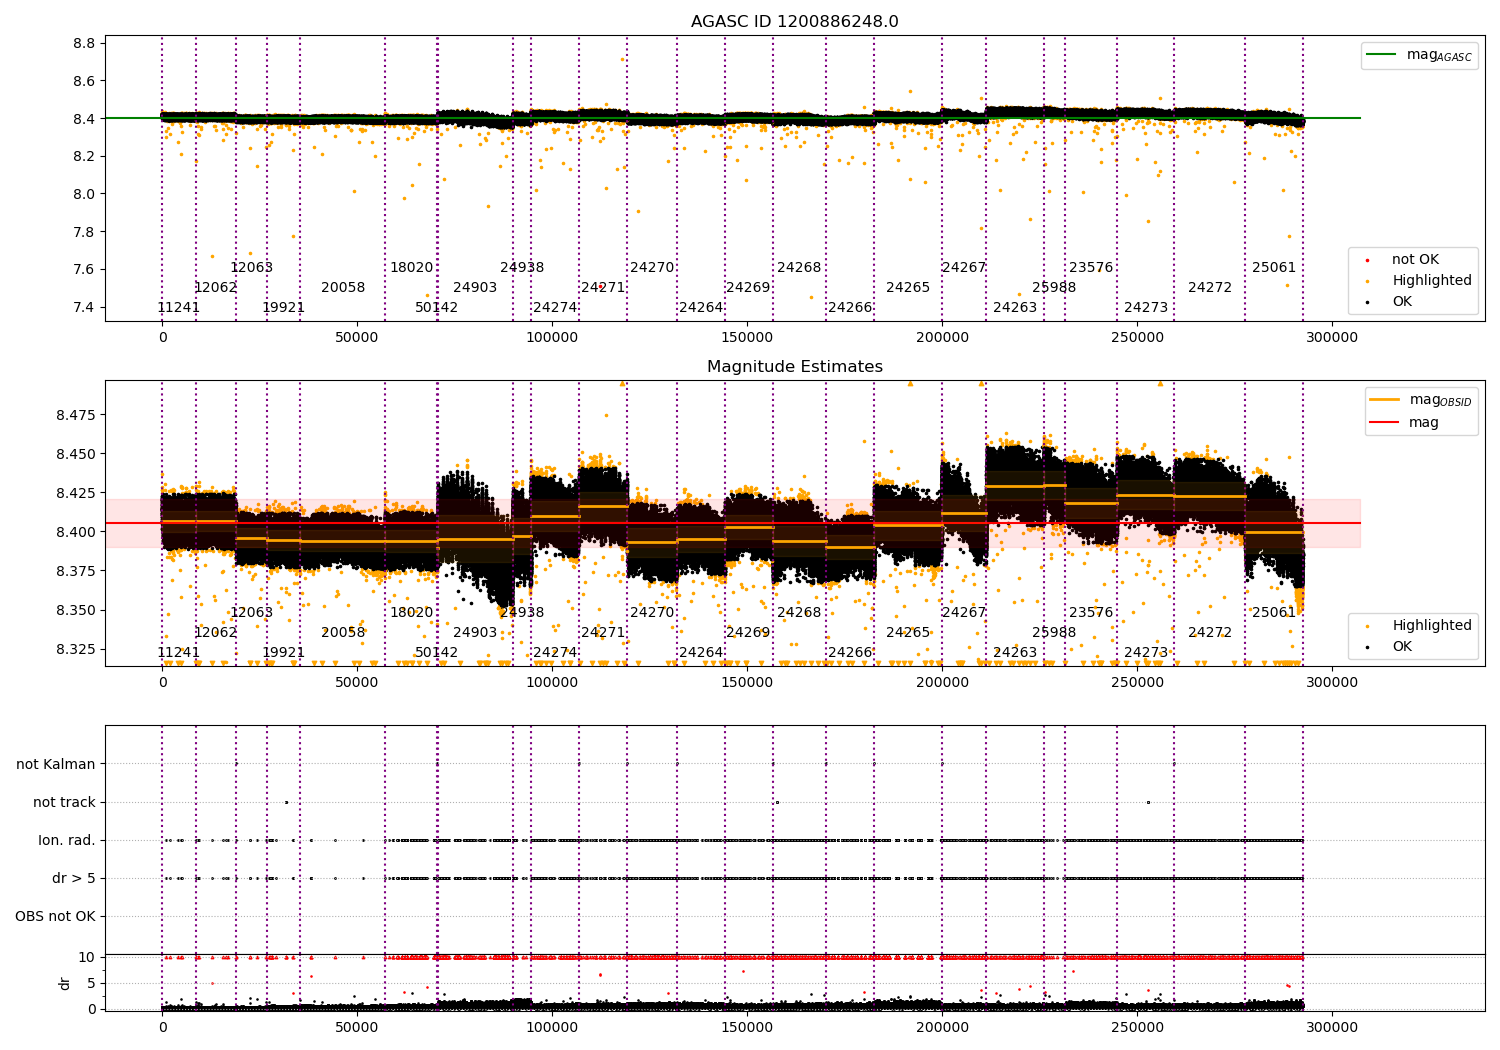
Task: Click the 10 tick on the dr axis
Action: pos(87,957)
